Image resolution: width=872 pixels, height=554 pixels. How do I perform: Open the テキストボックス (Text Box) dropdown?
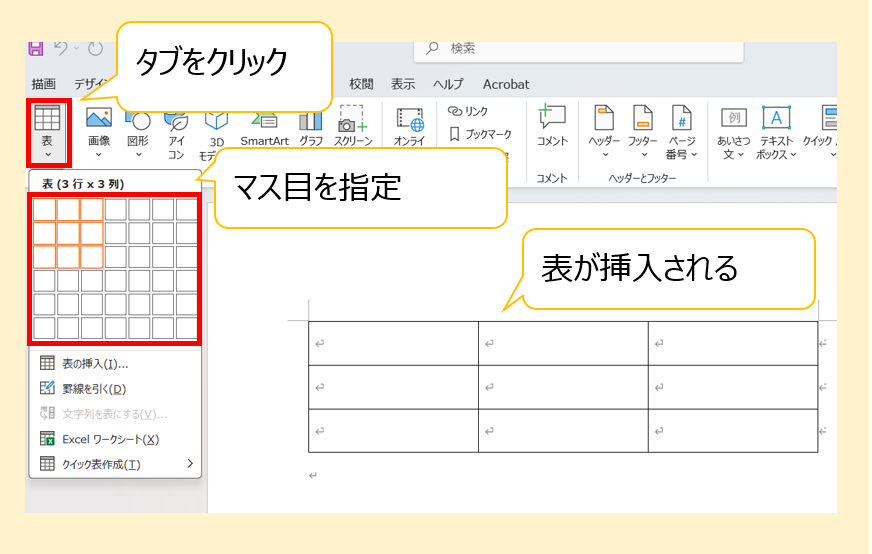coord(777,132)
